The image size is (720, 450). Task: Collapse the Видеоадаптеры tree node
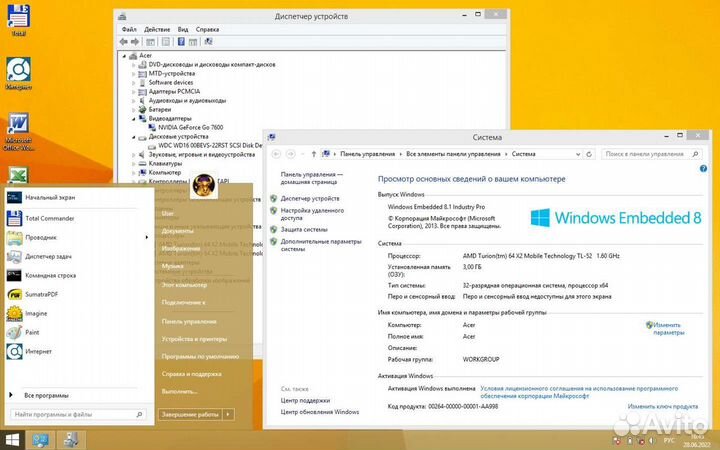click(134, 118)
